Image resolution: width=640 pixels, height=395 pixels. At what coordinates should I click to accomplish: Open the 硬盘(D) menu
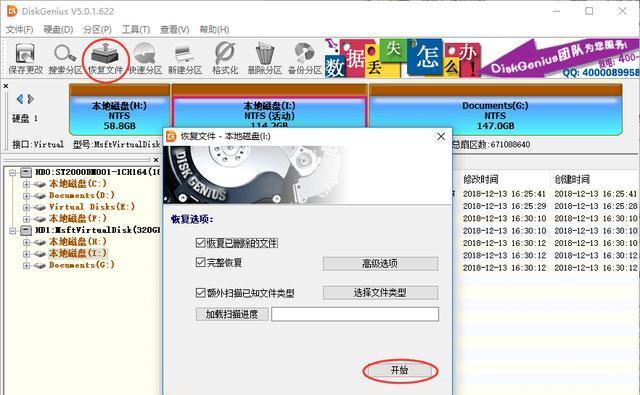[x=58, y=29]
